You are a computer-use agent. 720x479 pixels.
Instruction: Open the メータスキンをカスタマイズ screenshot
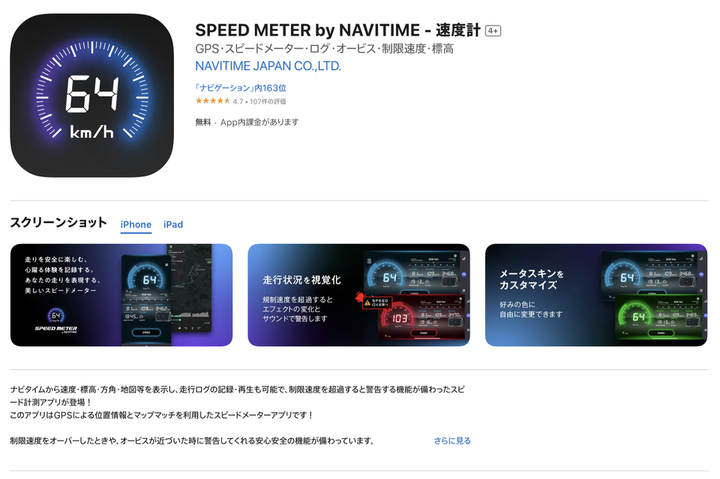point(596,295)
